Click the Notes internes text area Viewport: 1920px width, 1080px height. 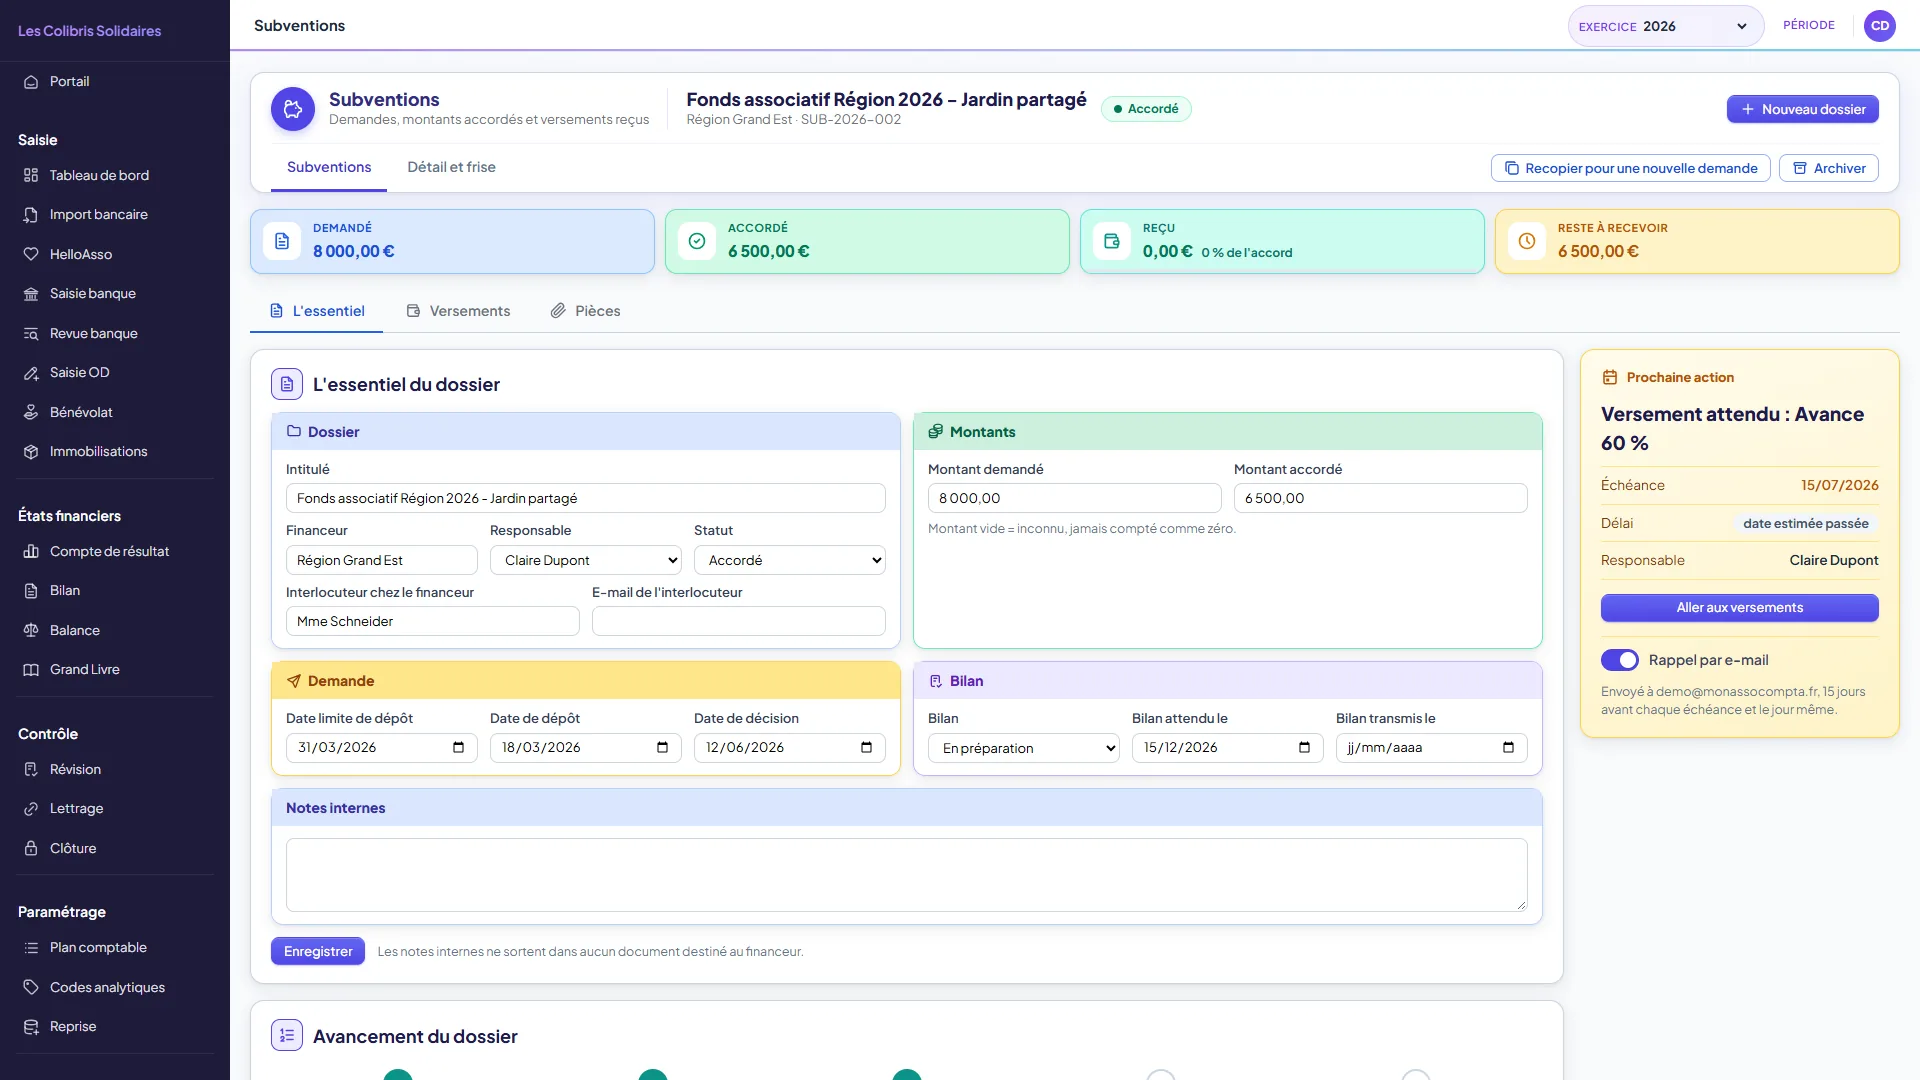coord(906,875)
